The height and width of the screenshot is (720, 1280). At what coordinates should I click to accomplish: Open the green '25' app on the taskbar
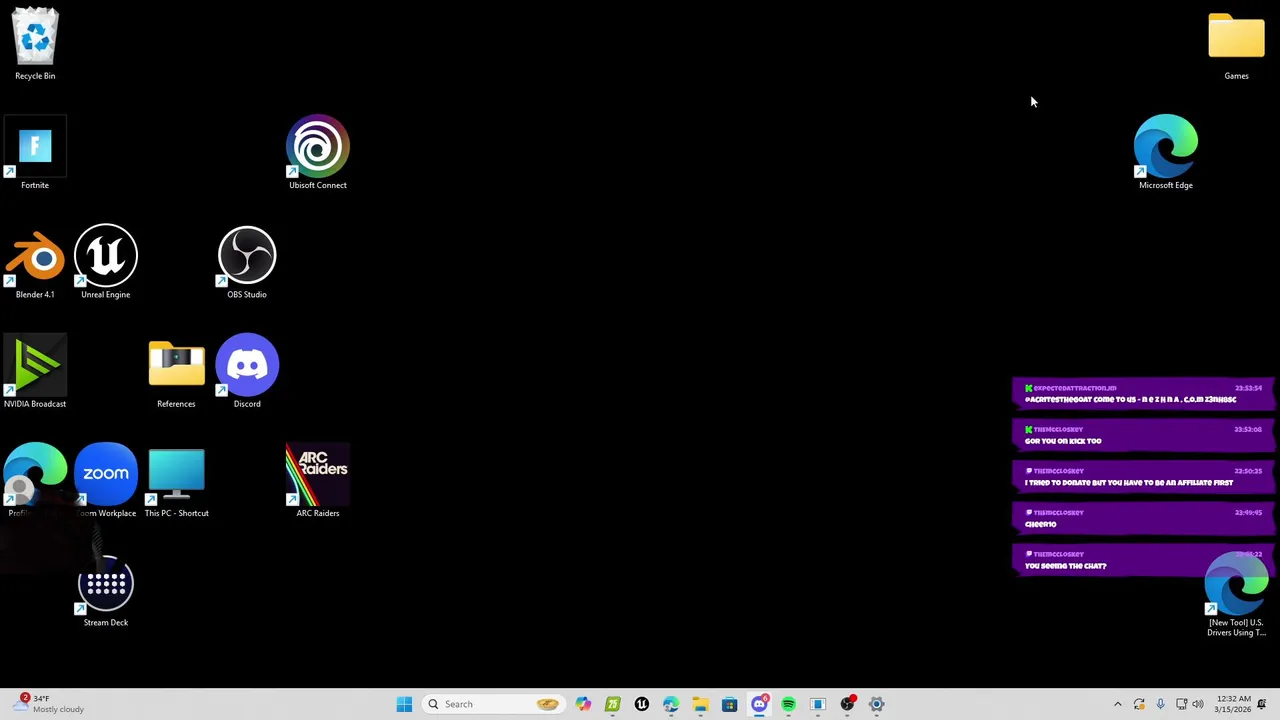click(613, 704)
